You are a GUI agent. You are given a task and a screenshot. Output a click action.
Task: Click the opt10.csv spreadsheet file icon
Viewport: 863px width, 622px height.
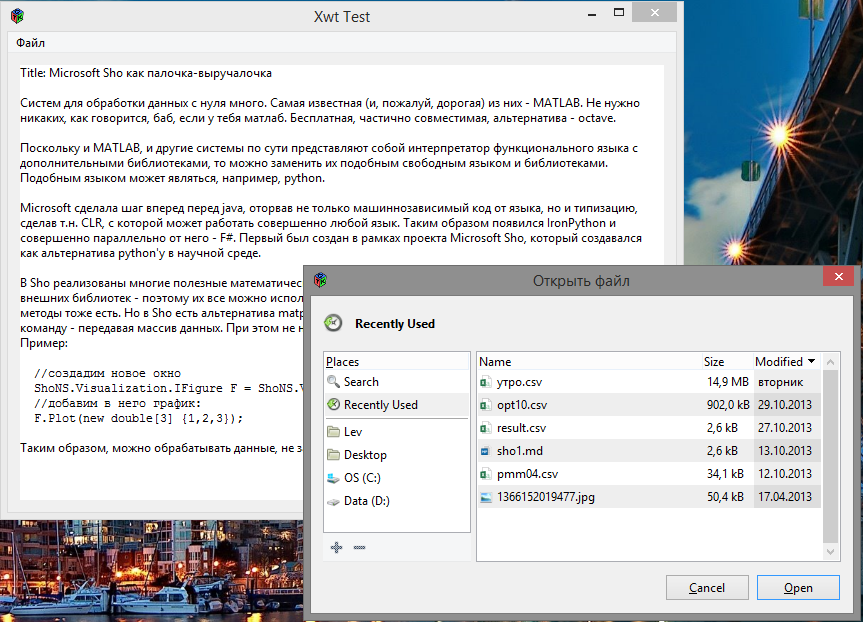tap(485, 405)
